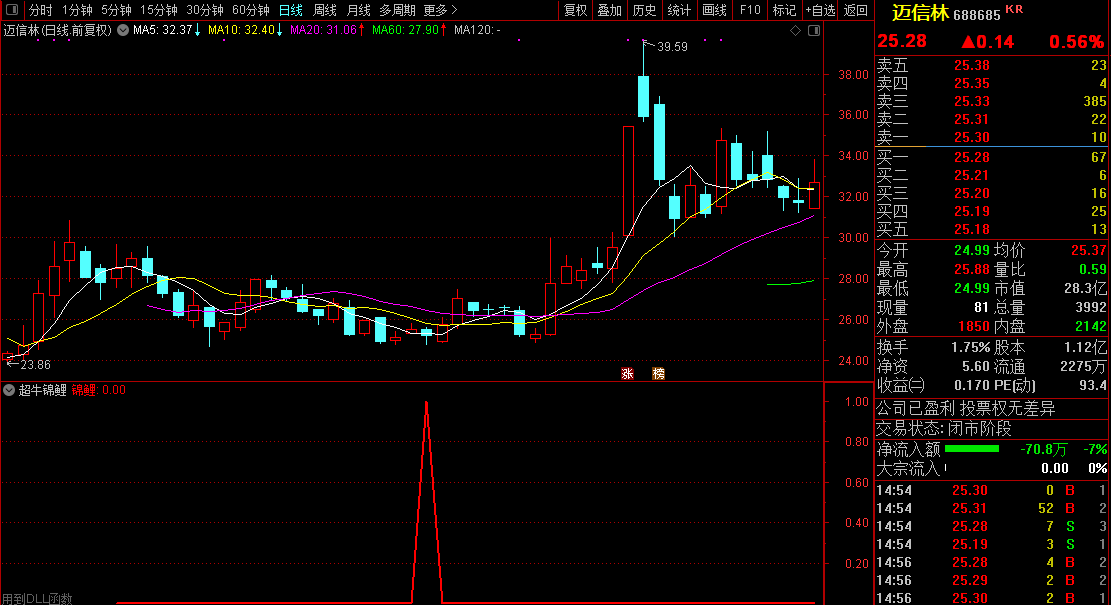Screen dimensions: 1111x605
Task: Click the 涨 marker on the chart bottom
Action: pos(628,373)
